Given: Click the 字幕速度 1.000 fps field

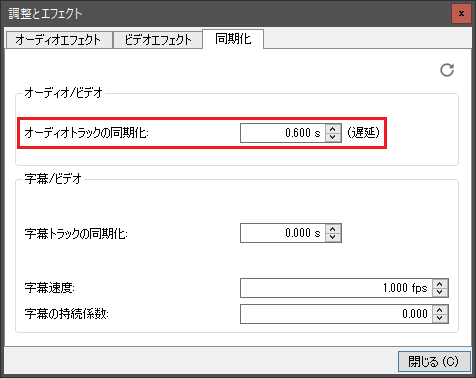Looking at the screenshot, I should click(x=336, y=288).
